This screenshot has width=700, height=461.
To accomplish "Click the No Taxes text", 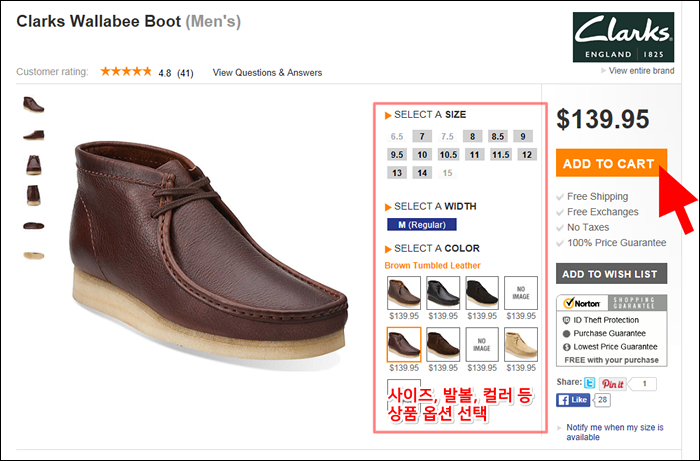I will [588, 227].
